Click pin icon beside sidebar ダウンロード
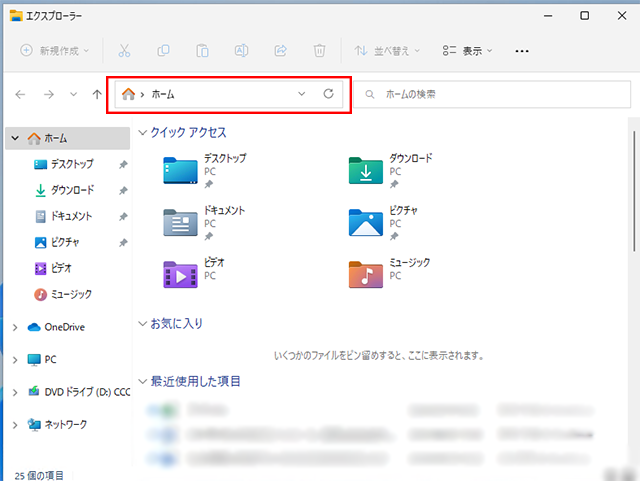This screenshot has height=481, width=640. [x=123, y=191]
